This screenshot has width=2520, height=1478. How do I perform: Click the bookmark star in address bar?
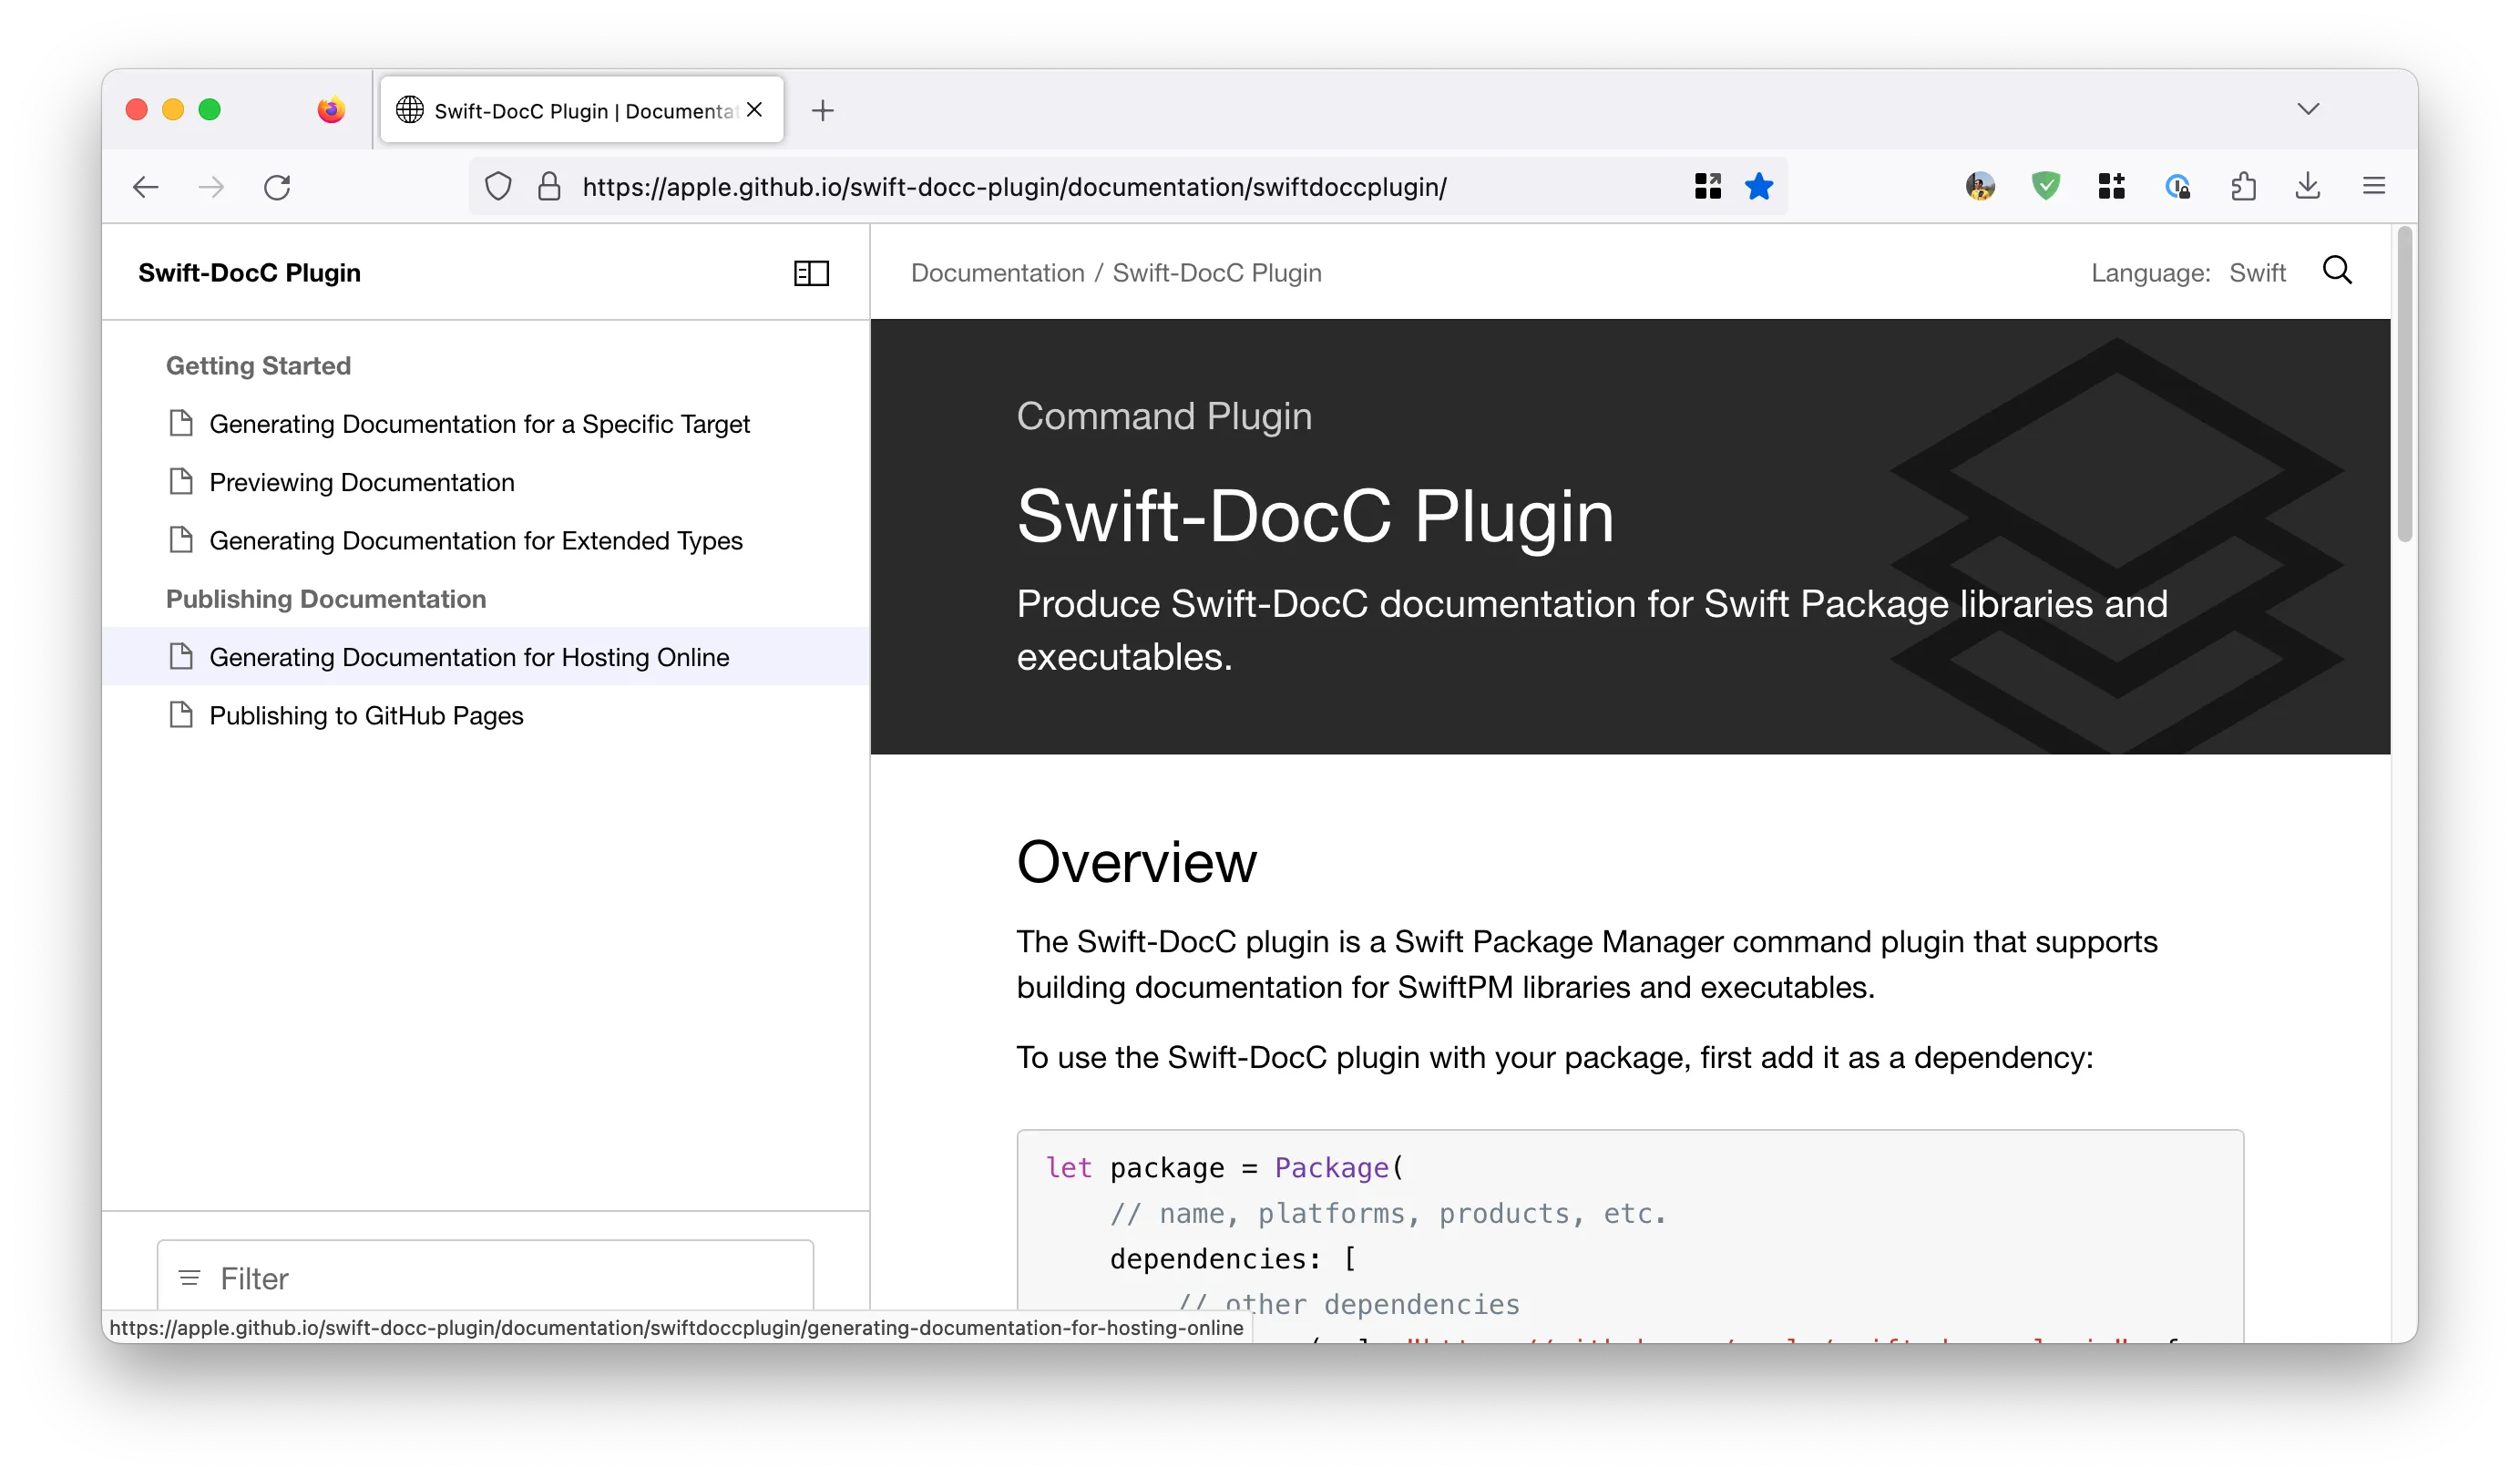point(1758,187)
